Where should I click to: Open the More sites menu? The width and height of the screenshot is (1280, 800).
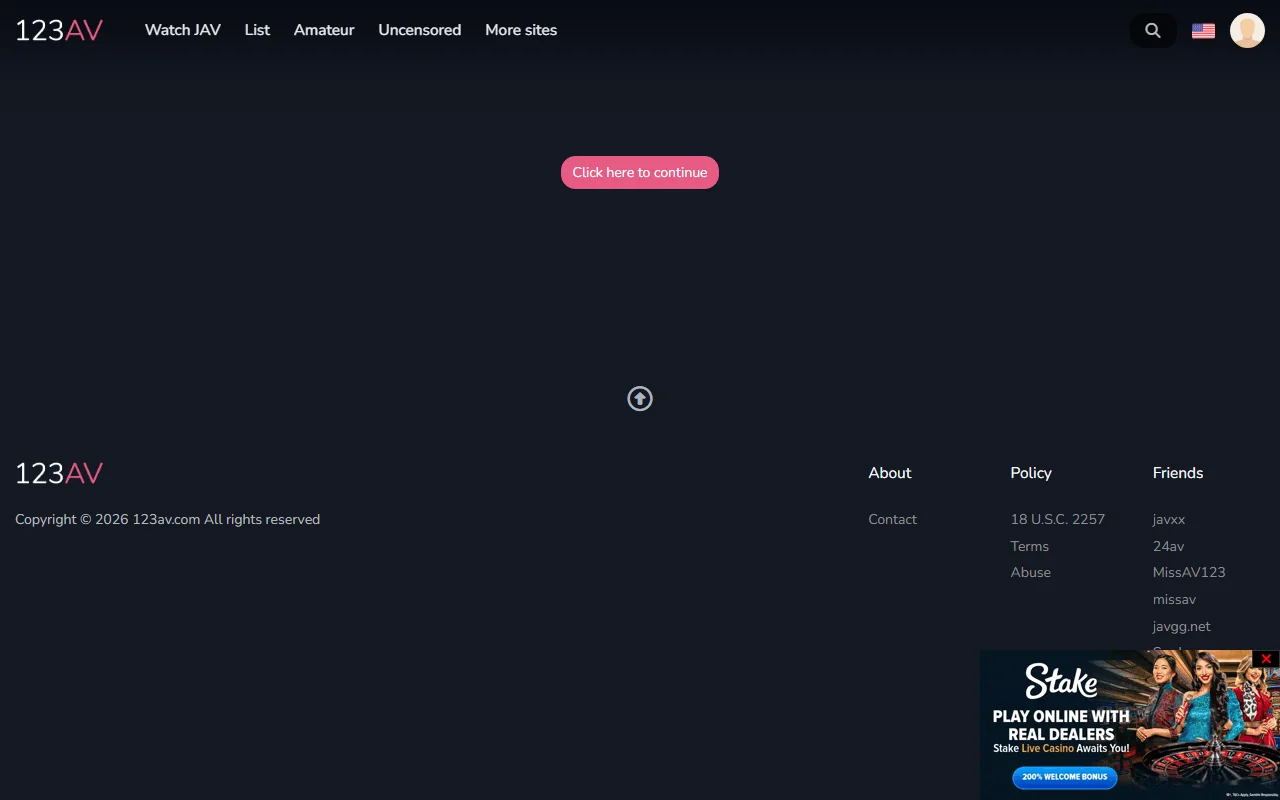520,30
